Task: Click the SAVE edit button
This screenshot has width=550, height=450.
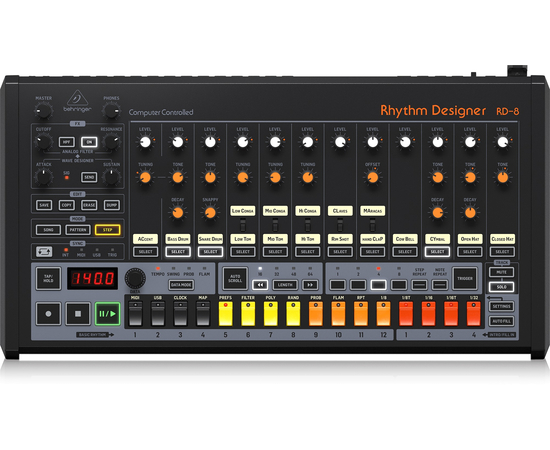Action: [44, 205]
